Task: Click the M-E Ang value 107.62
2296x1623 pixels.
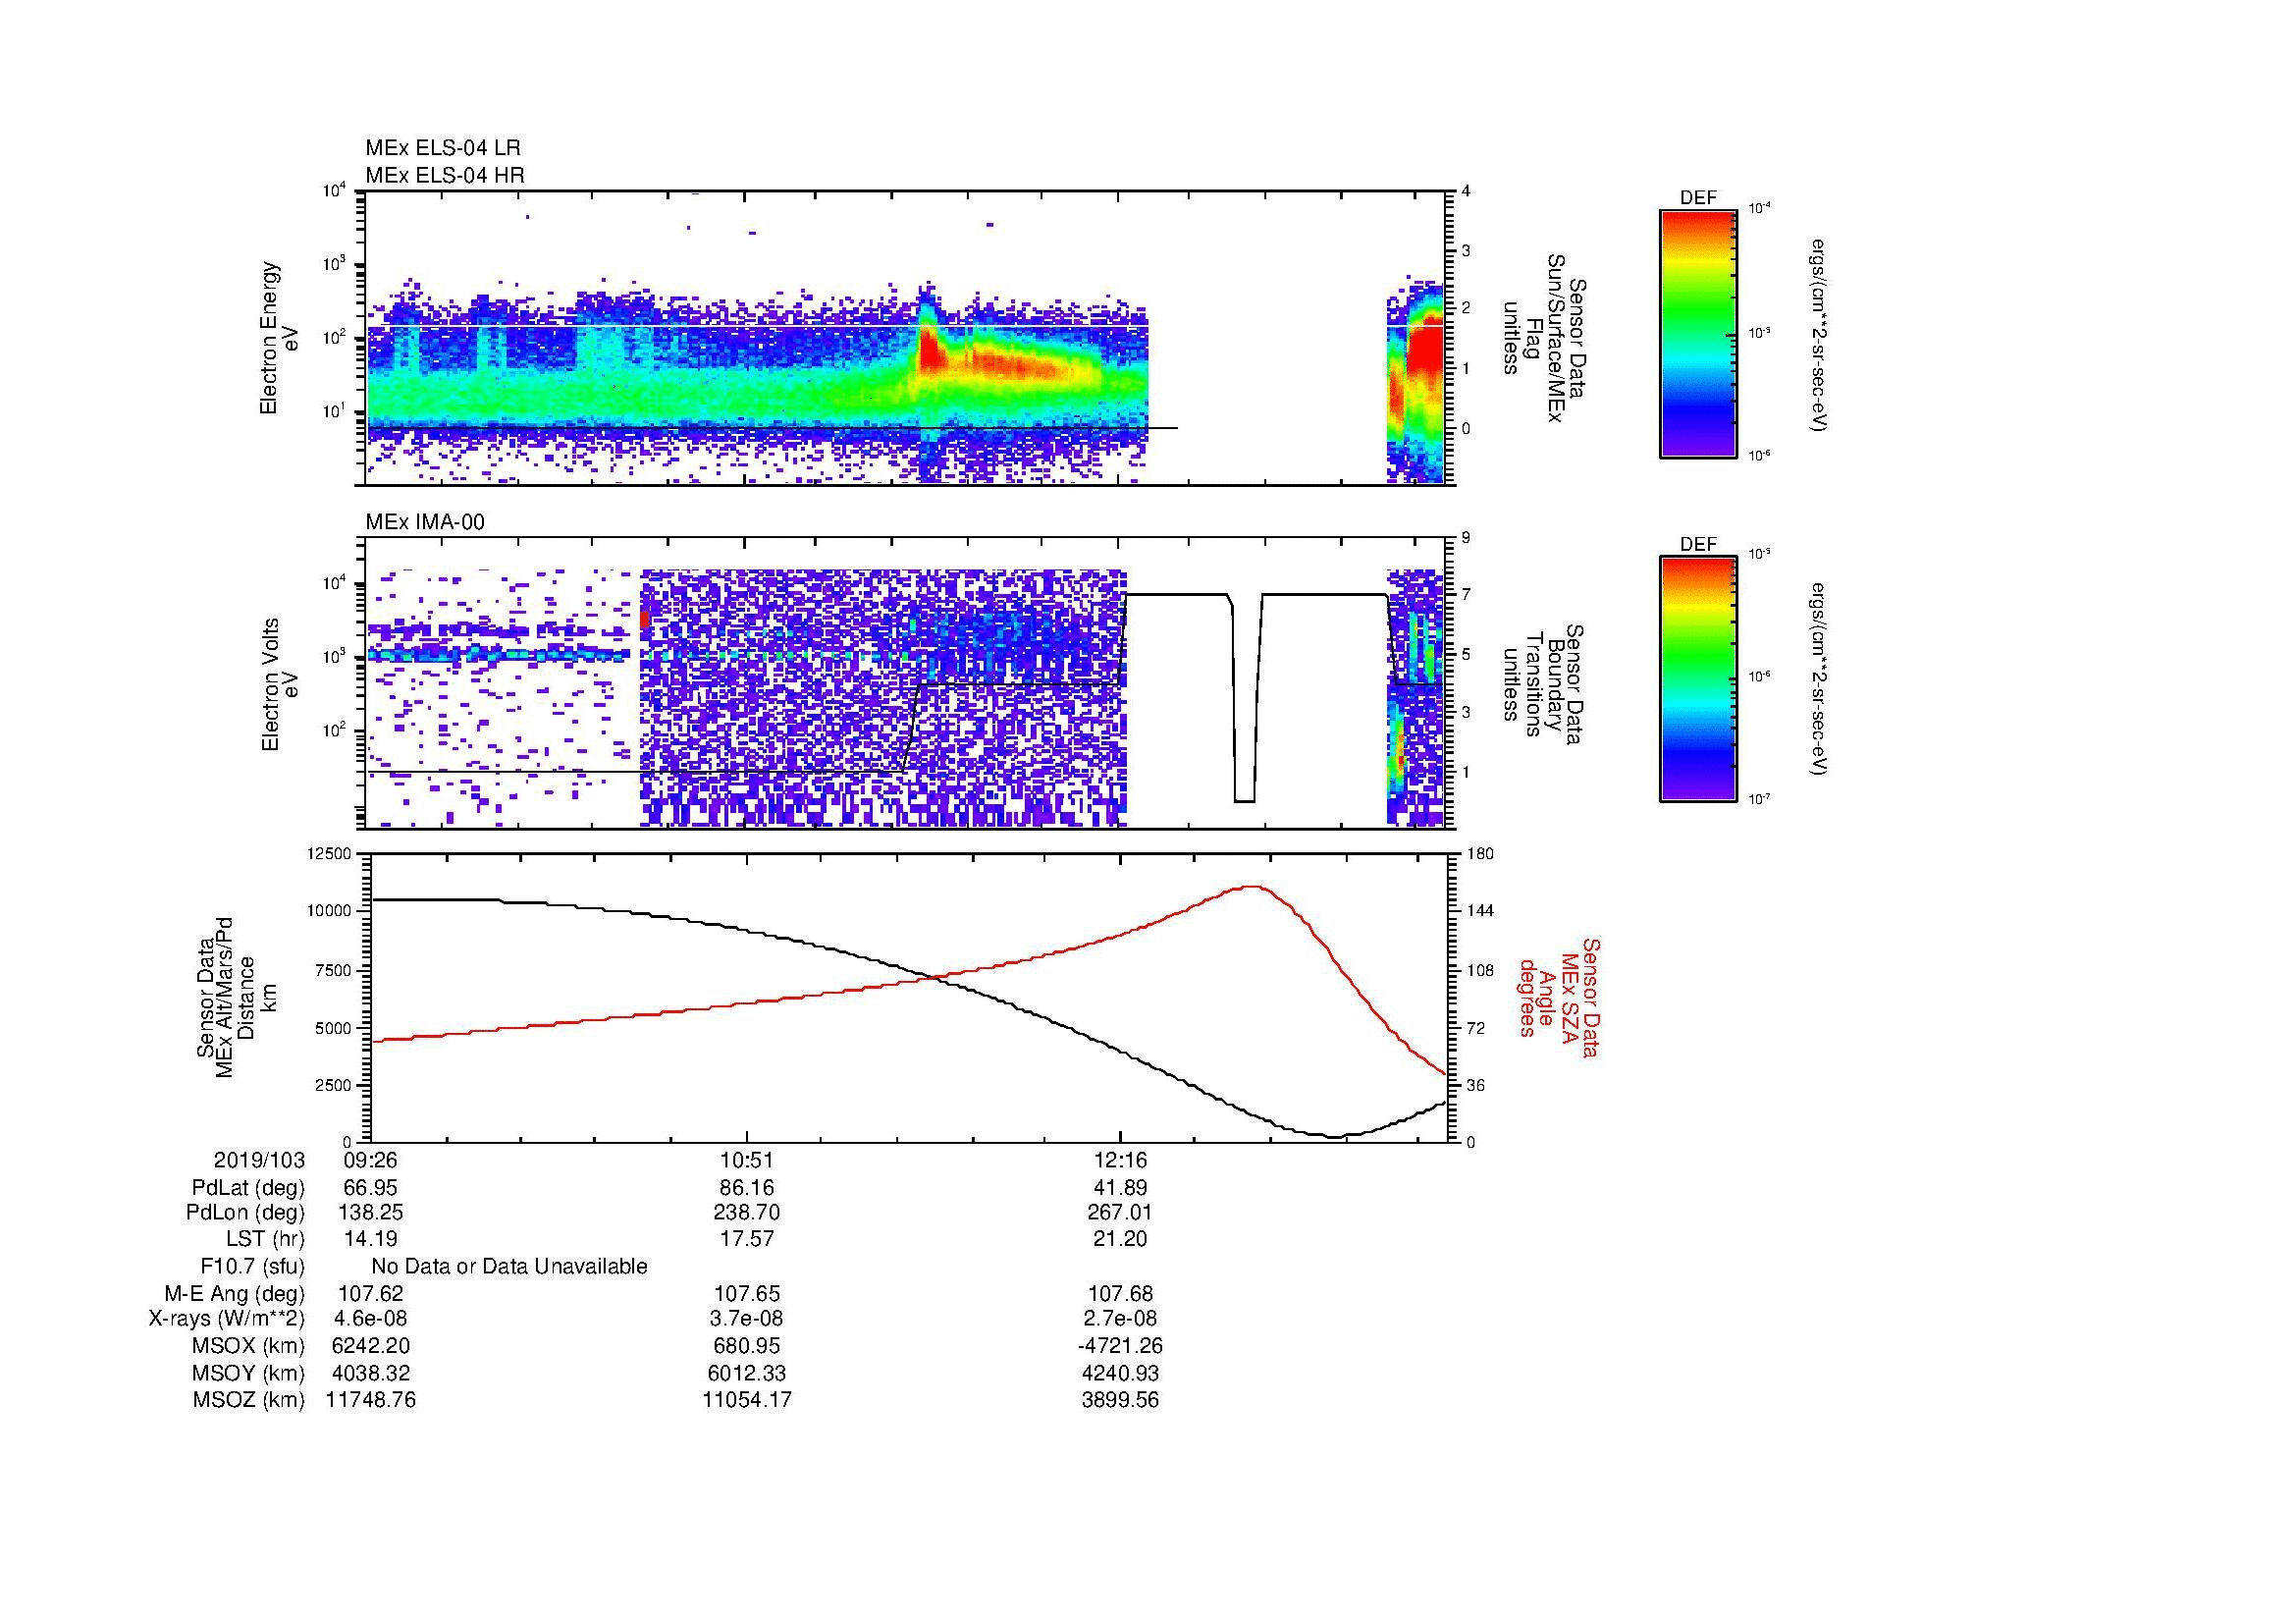Action: click(371, 1294)
